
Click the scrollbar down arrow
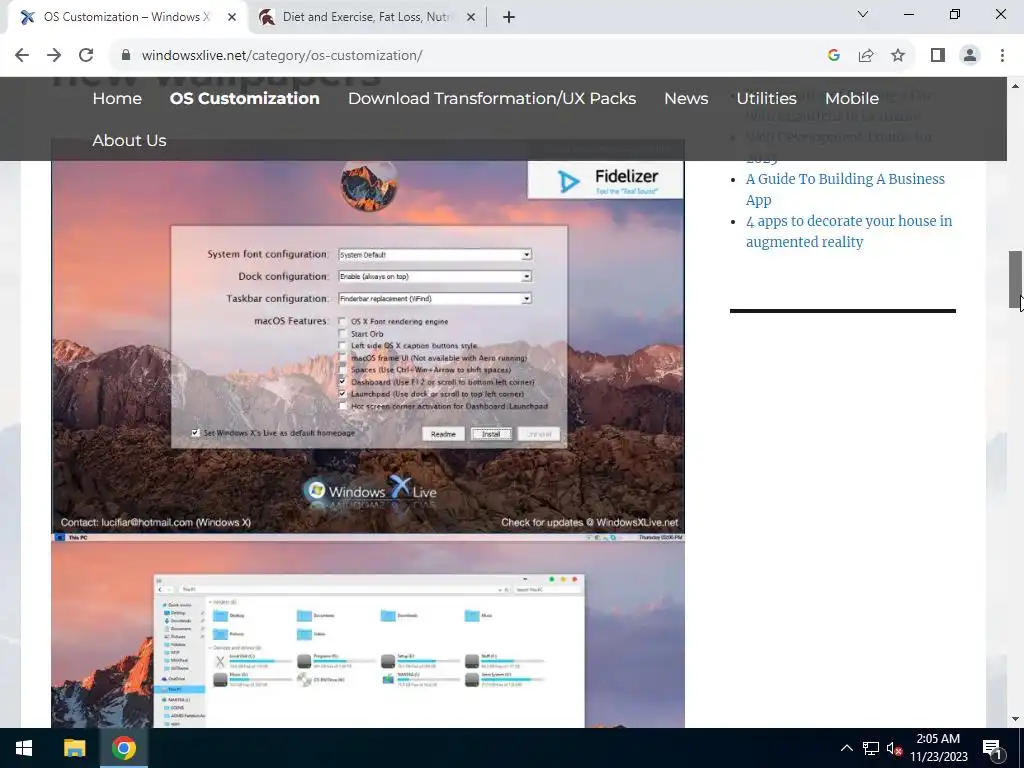[x=1016, y=719]
